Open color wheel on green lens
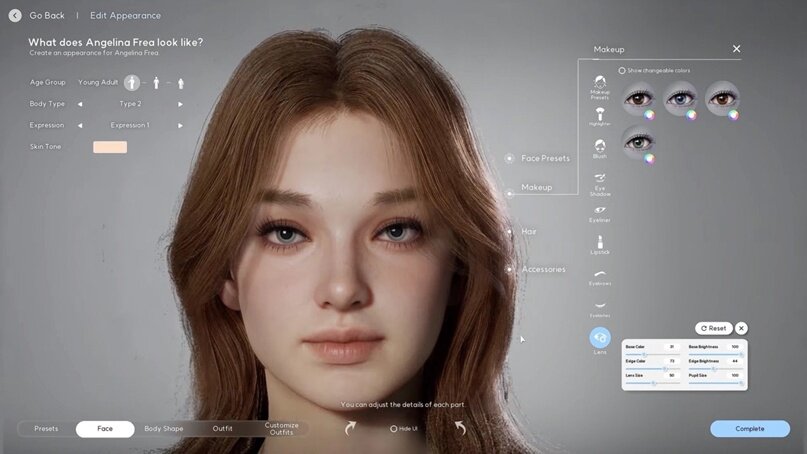Viewport: 807px width, 454px height. pyautogui.click(x=650, y=159)
